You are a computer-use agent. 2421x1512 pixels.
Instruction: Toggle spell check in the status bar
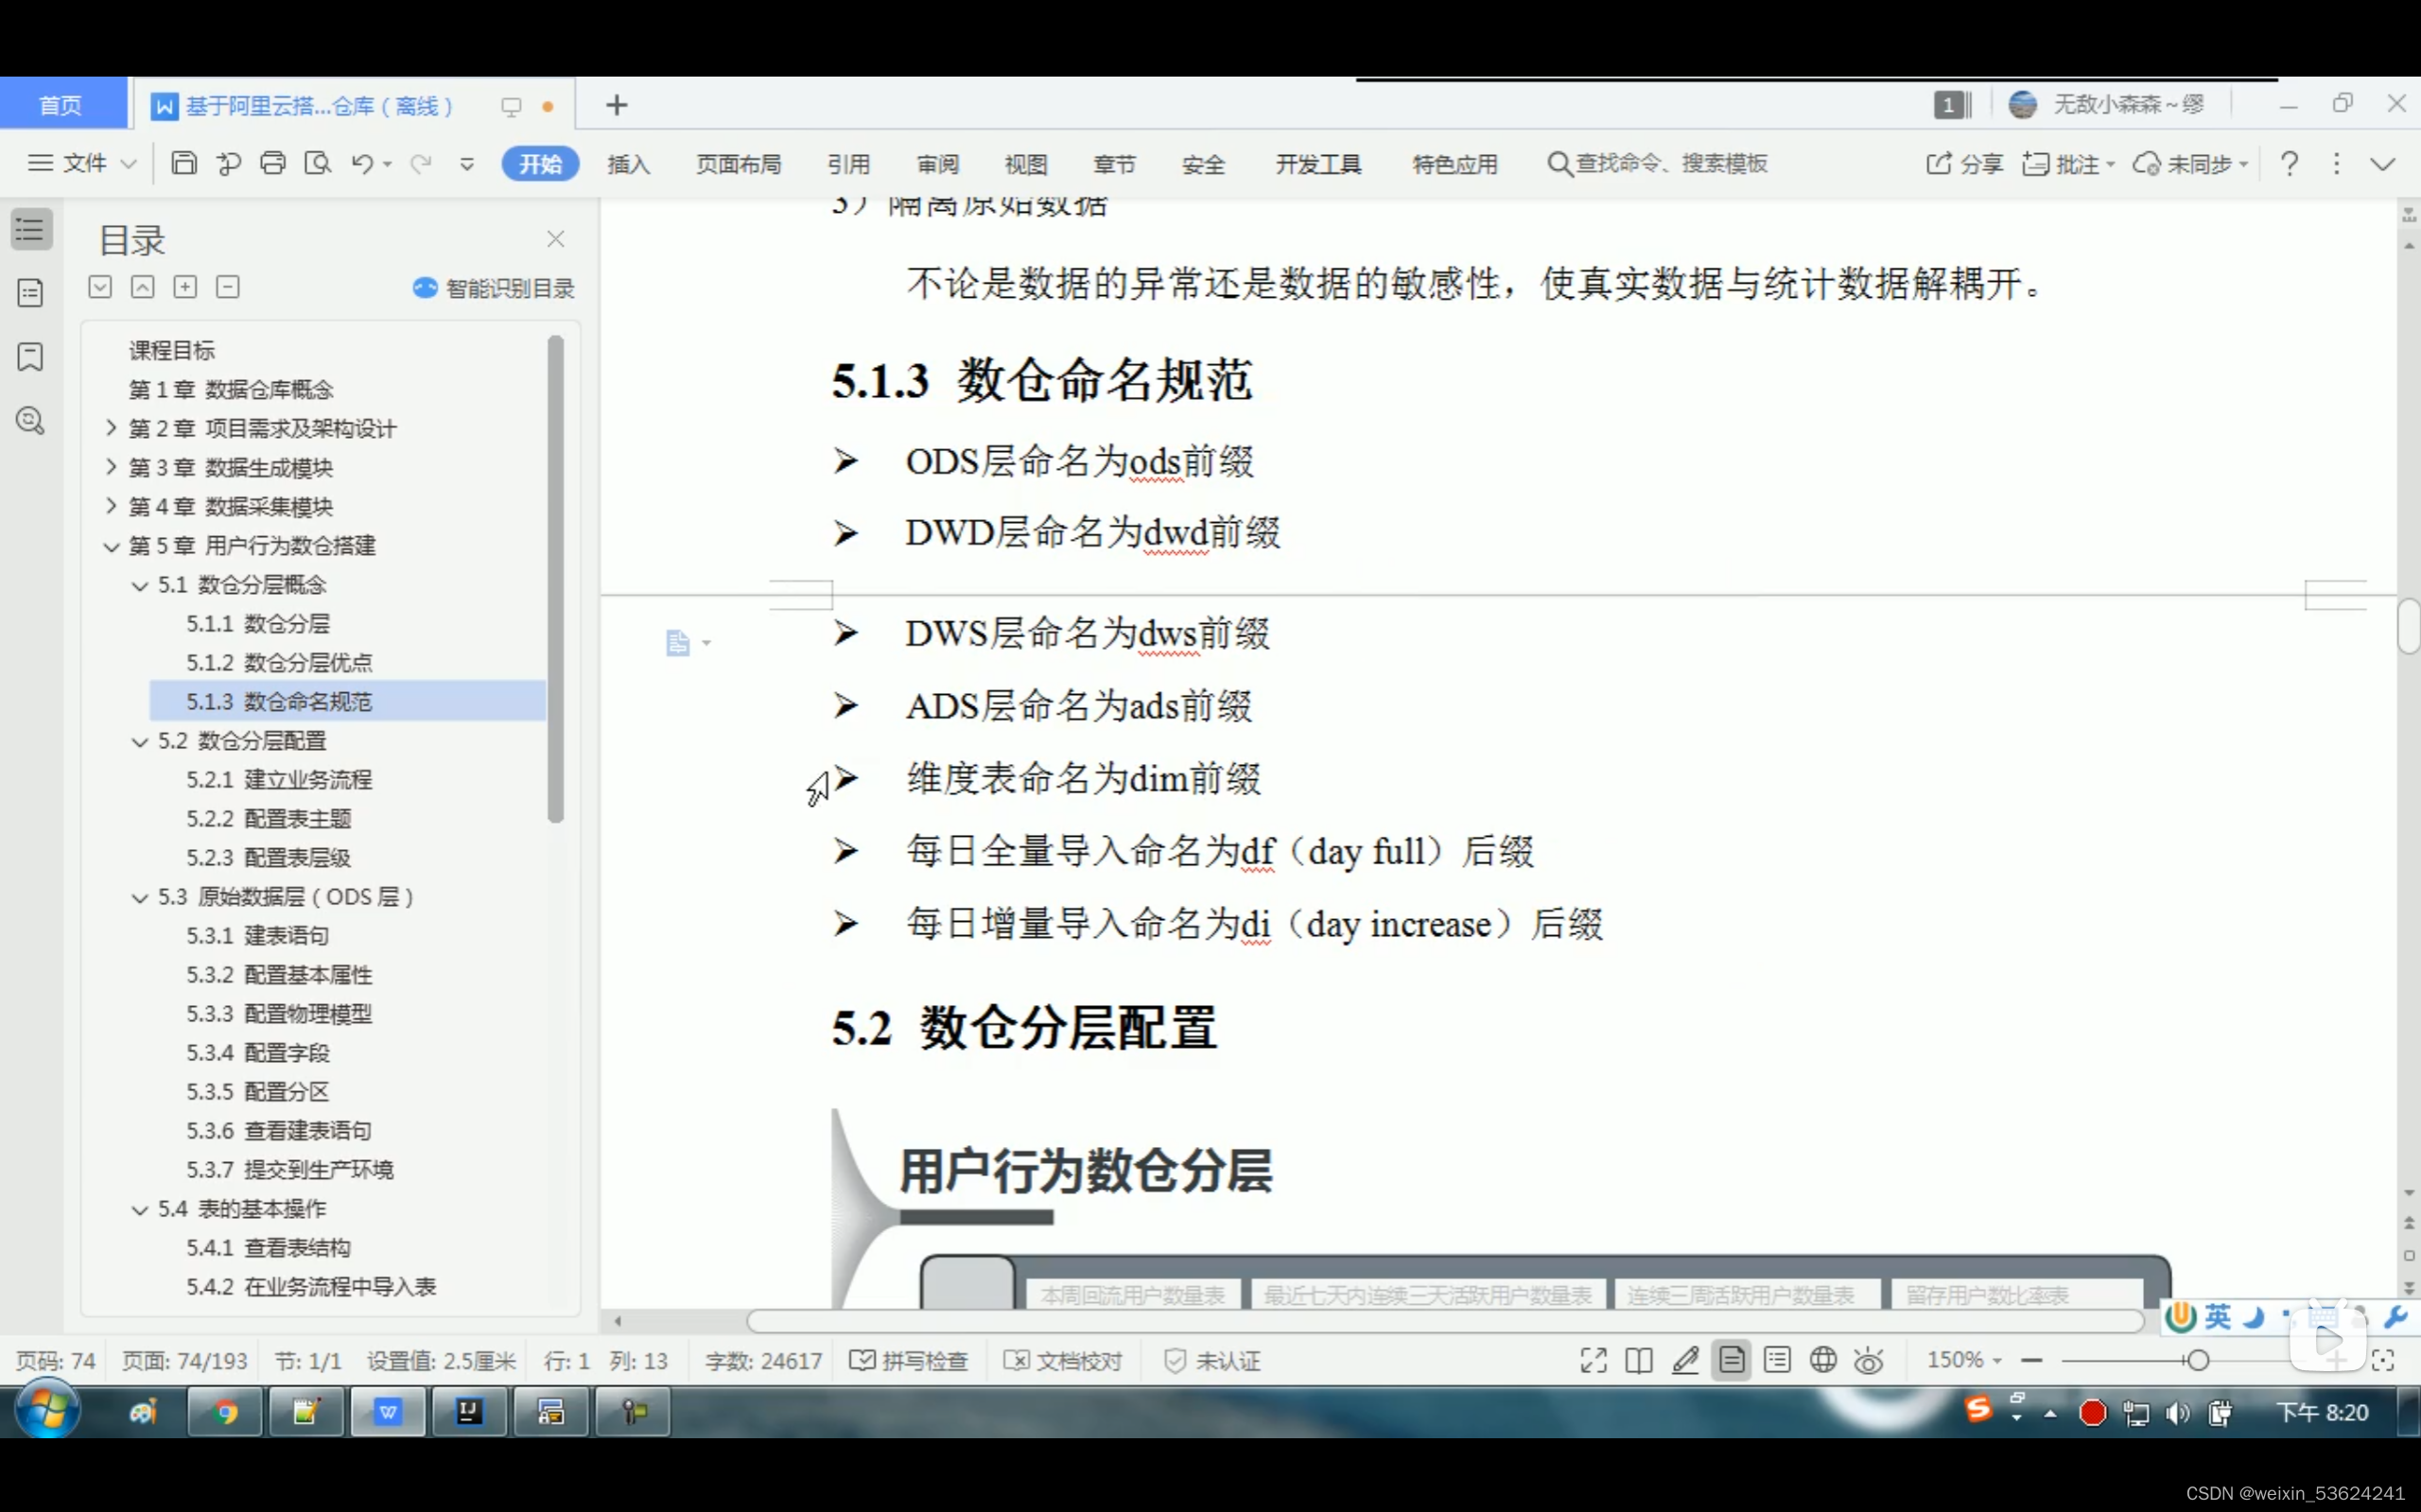coord(909,1361)
